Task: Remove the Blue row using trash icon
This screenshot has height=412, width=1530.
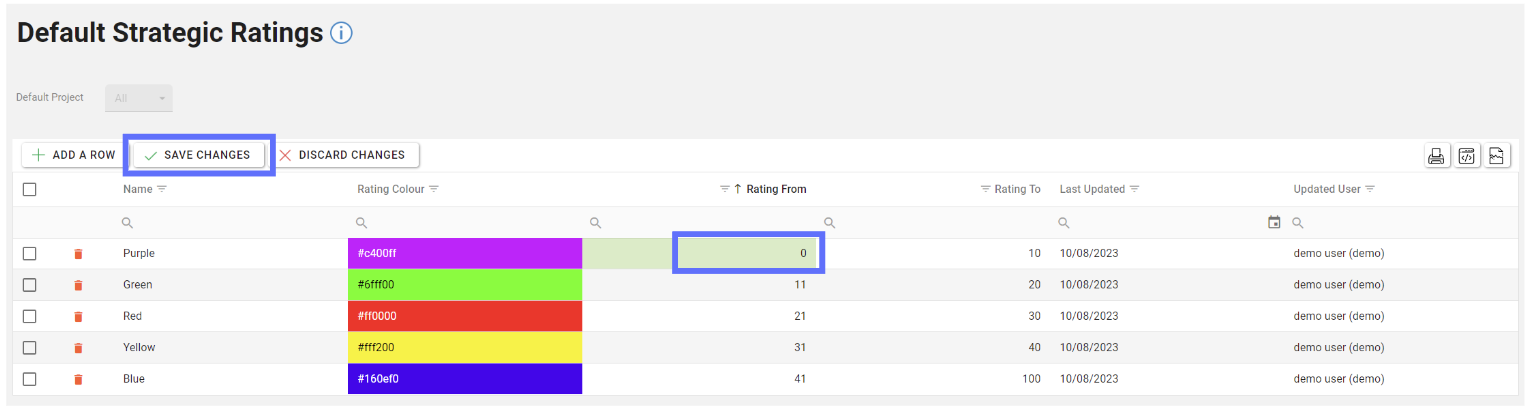Action: point(78,380)
